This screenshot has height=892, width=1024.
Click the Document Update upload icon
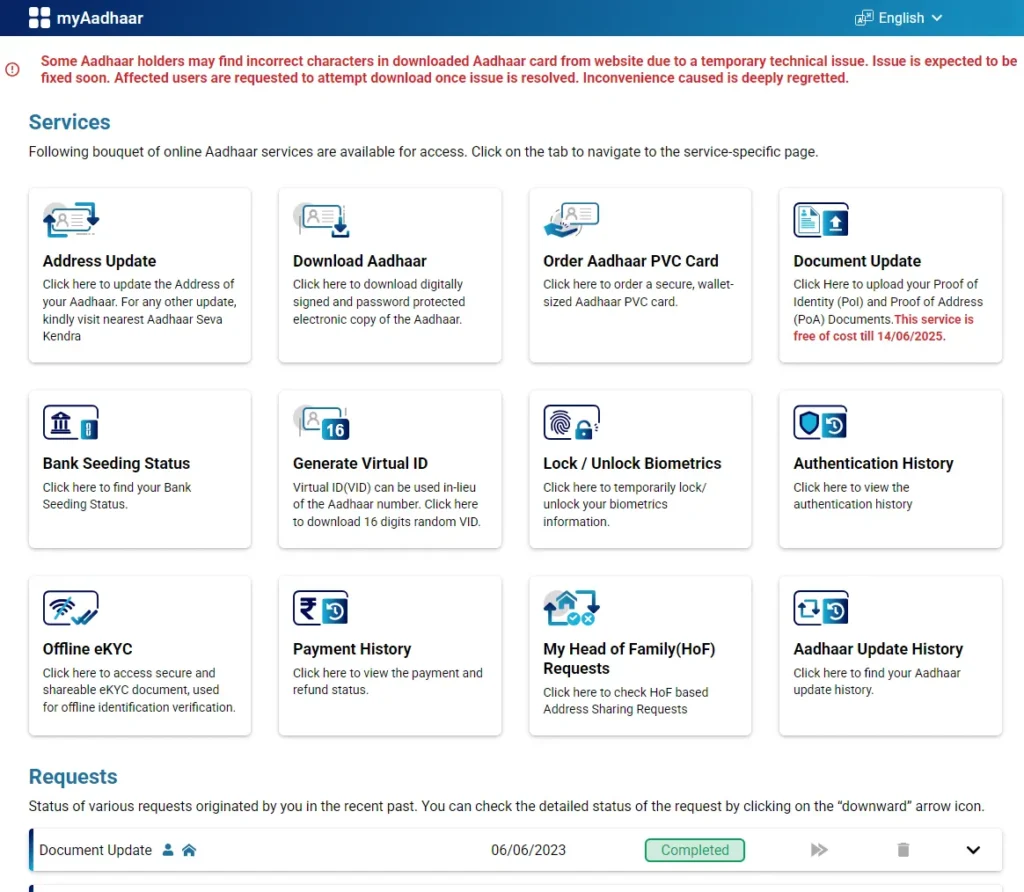(x=821, y=220)
